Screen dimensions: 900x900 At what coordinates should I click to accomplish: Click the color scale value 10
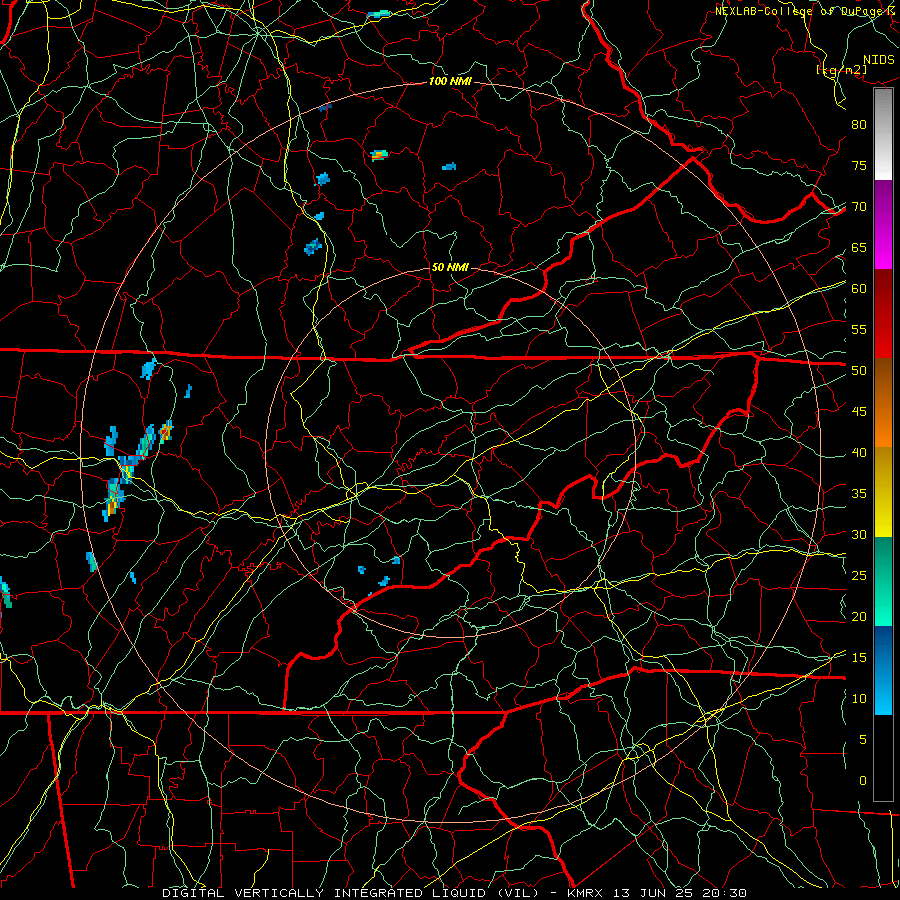click(x=859, y=699)
